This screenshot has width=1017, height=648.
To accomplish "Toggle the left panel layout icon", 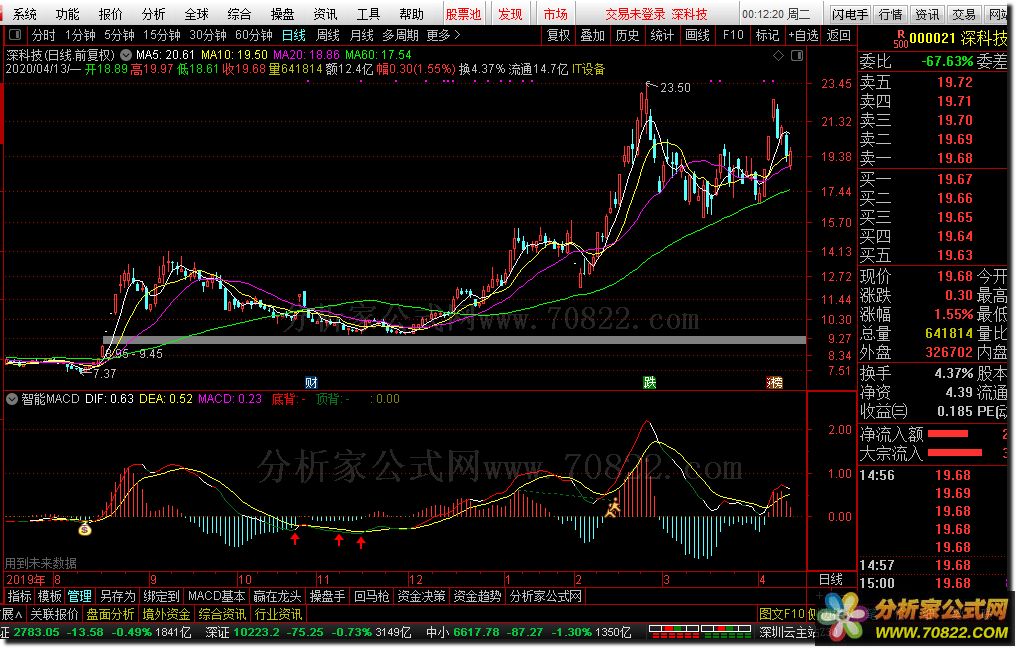I will 16,35.
